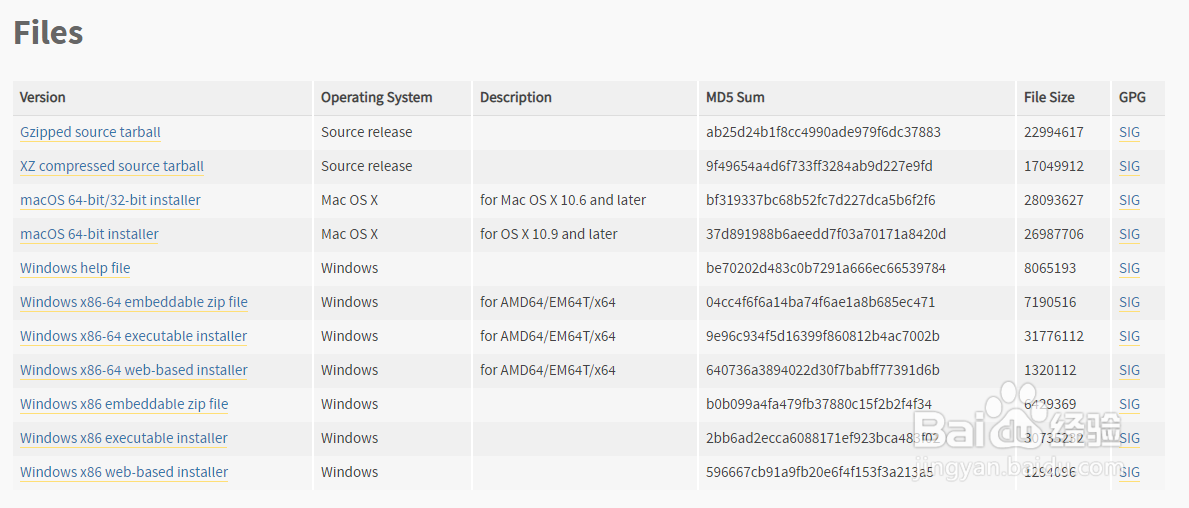
Task: Open SIG for macOS 64-bit/32-bit installer
Action: pos(1129,200)
